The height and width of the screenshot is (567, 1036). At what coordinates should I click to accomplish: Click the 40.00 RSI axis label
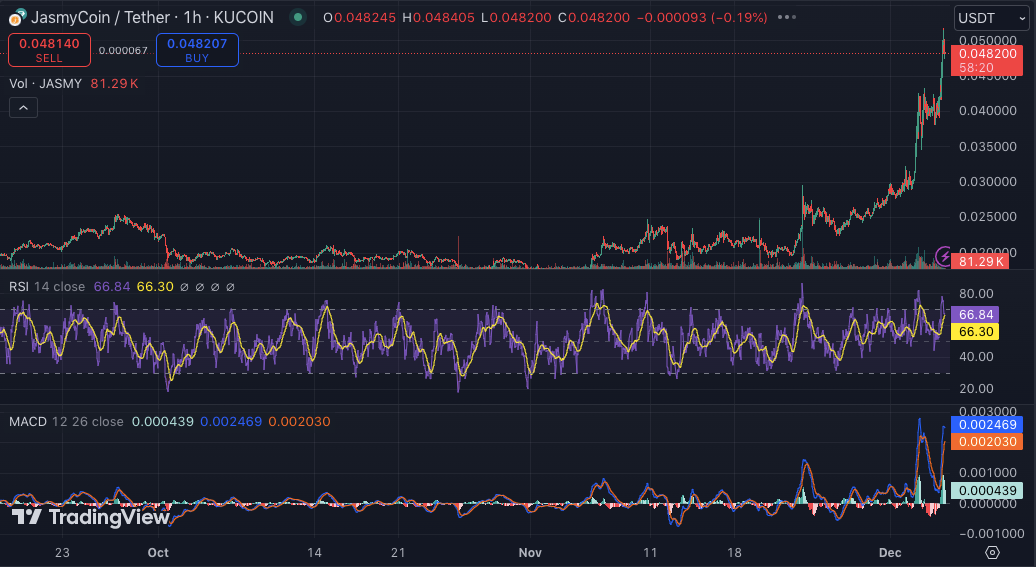tap(977, 357)
